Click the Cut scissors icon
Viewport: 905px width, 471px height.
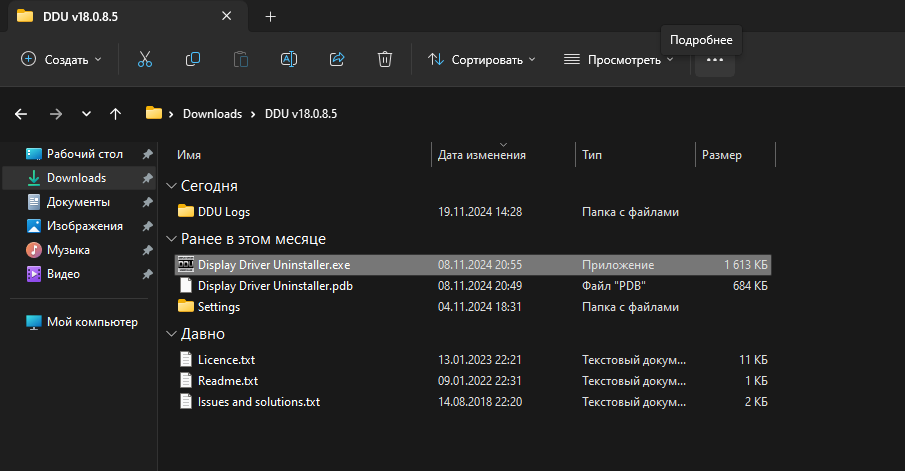144,59
